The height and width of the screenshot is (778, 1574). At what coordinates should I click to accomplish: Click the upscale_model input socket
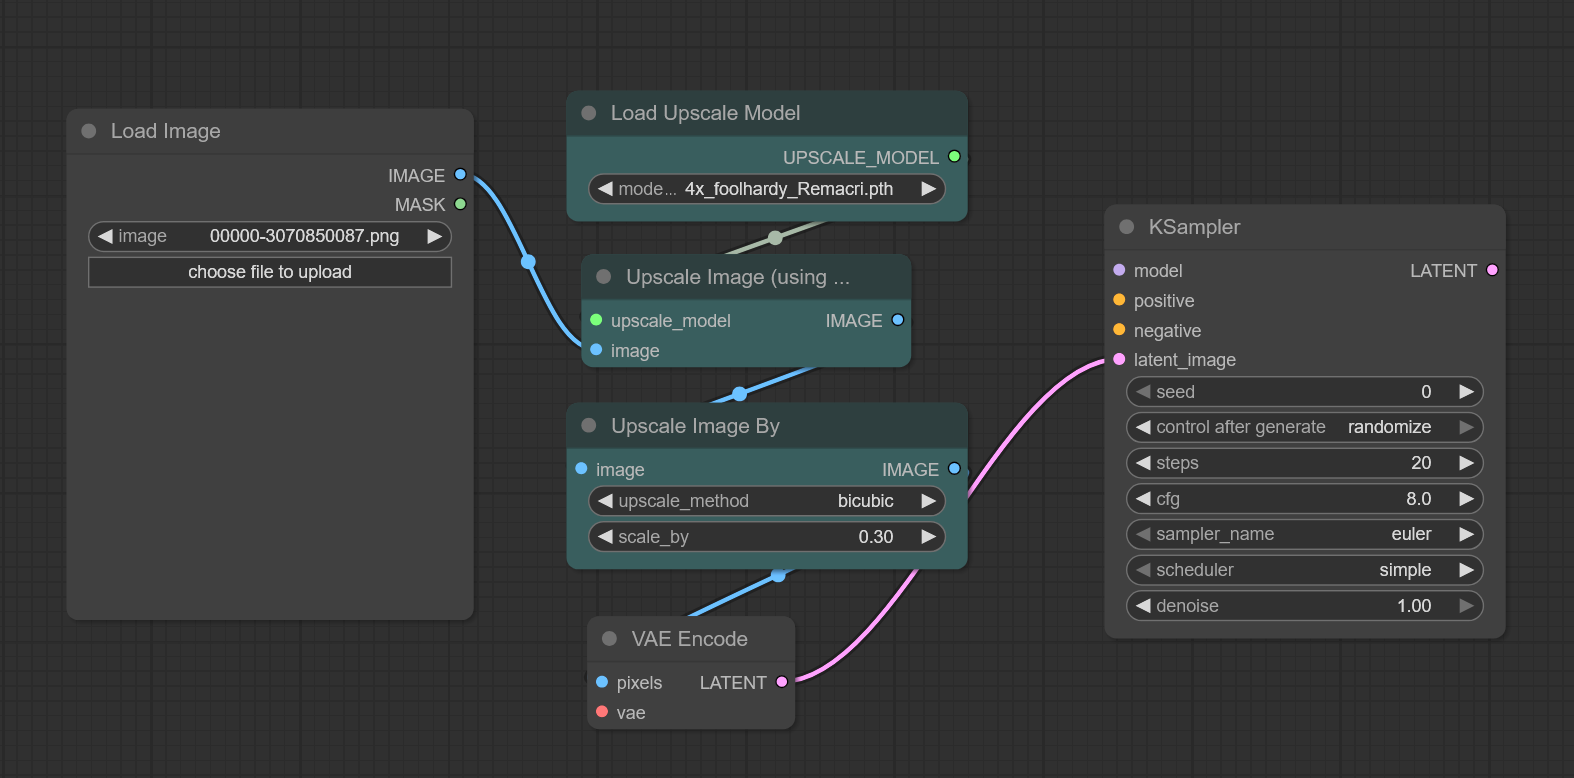point(596,320)
